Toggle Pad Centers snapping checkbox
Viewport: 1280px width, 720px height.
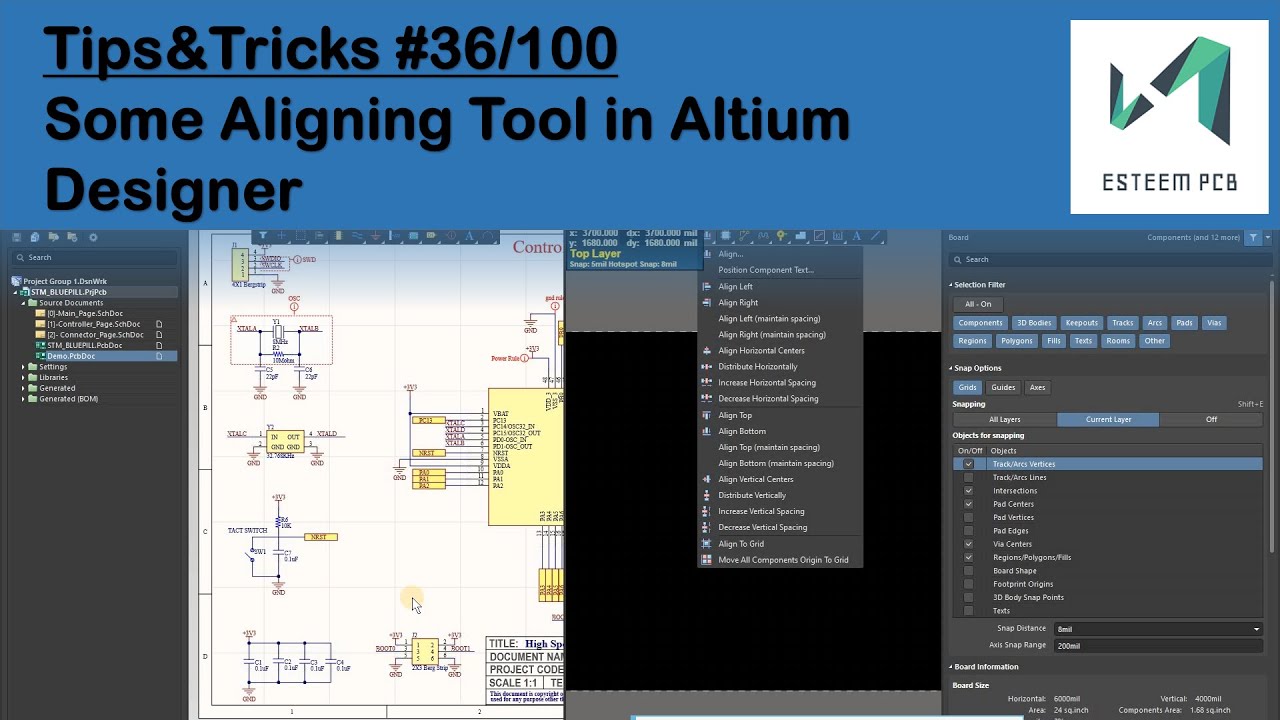[968, 504]
